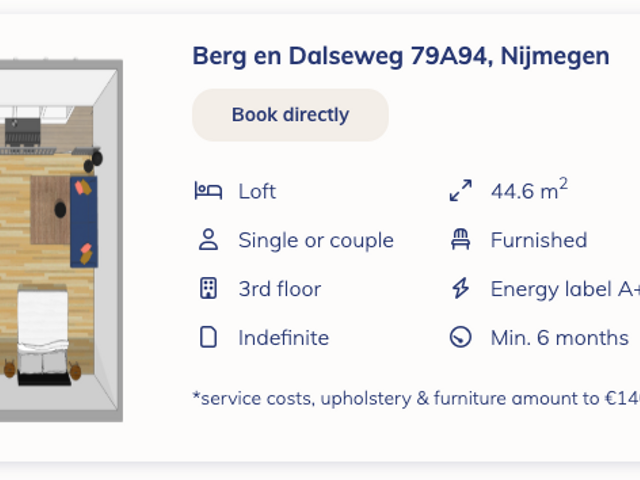Open the apartment floor plan image
The width and height of the screenshot is (640, 480).
tap(60, 240)
